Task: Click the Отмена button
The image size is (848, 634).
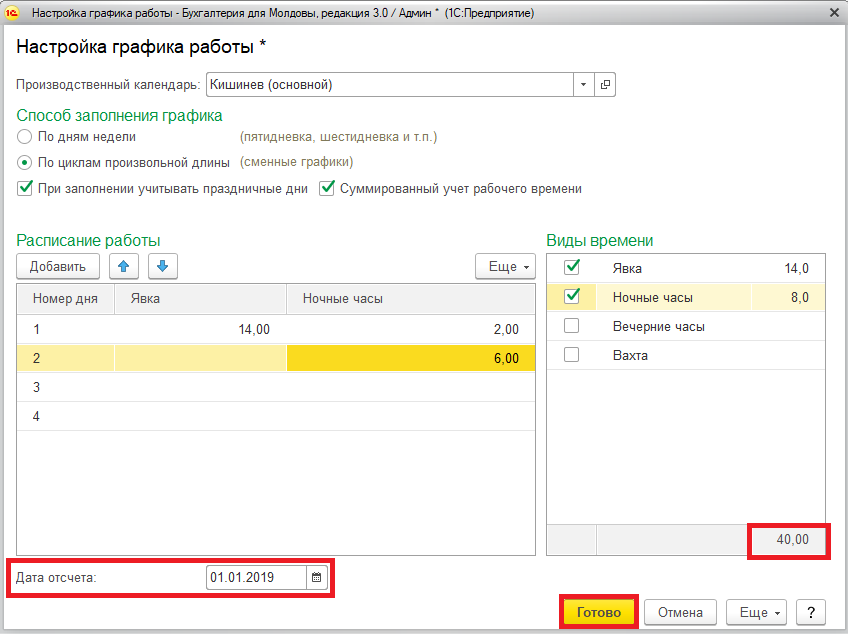Action: tap(680, 612)
